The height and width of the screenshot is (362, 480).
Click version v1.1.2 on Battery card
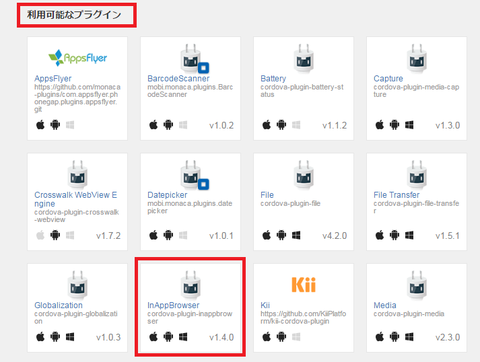click(334, 126)
